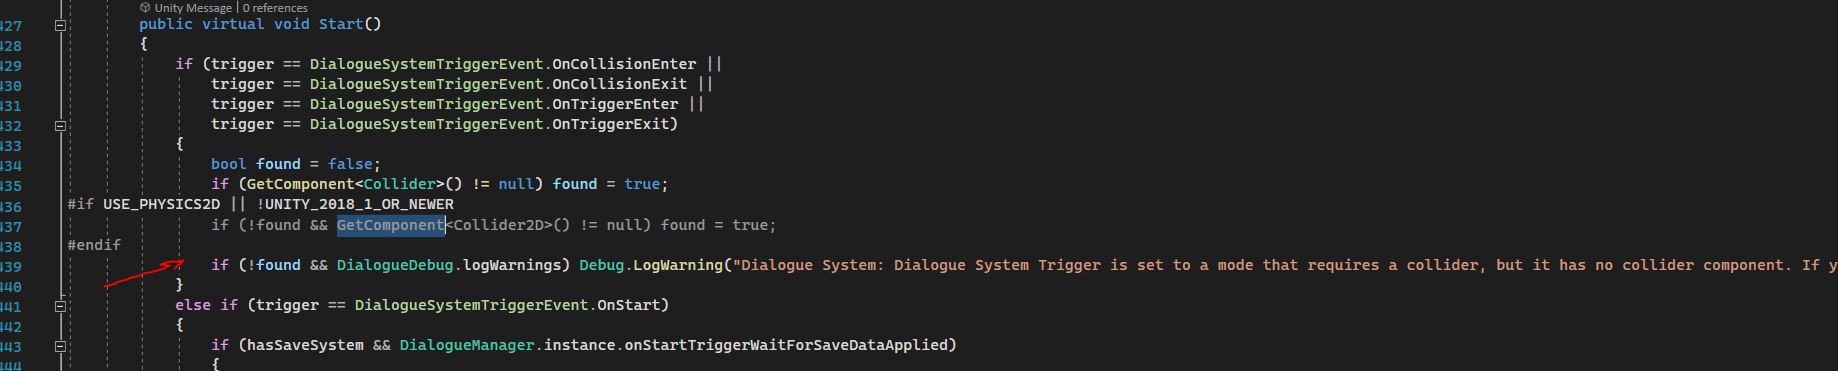Open the "0 references" CodeLens link
Screen dimensions: 1838x371
point(275,7)
